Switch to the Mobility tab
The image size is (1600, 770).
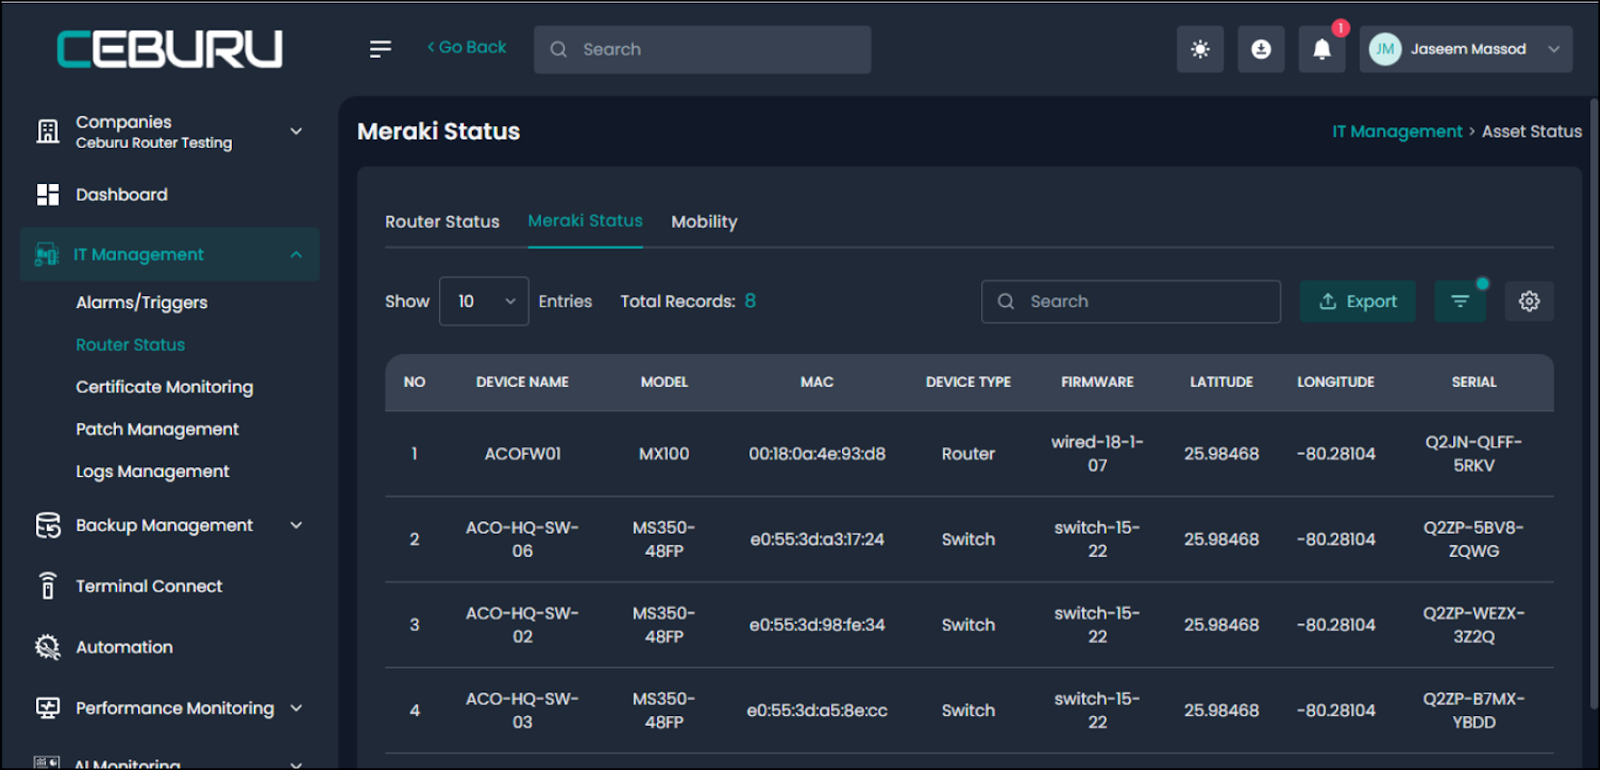704,222
